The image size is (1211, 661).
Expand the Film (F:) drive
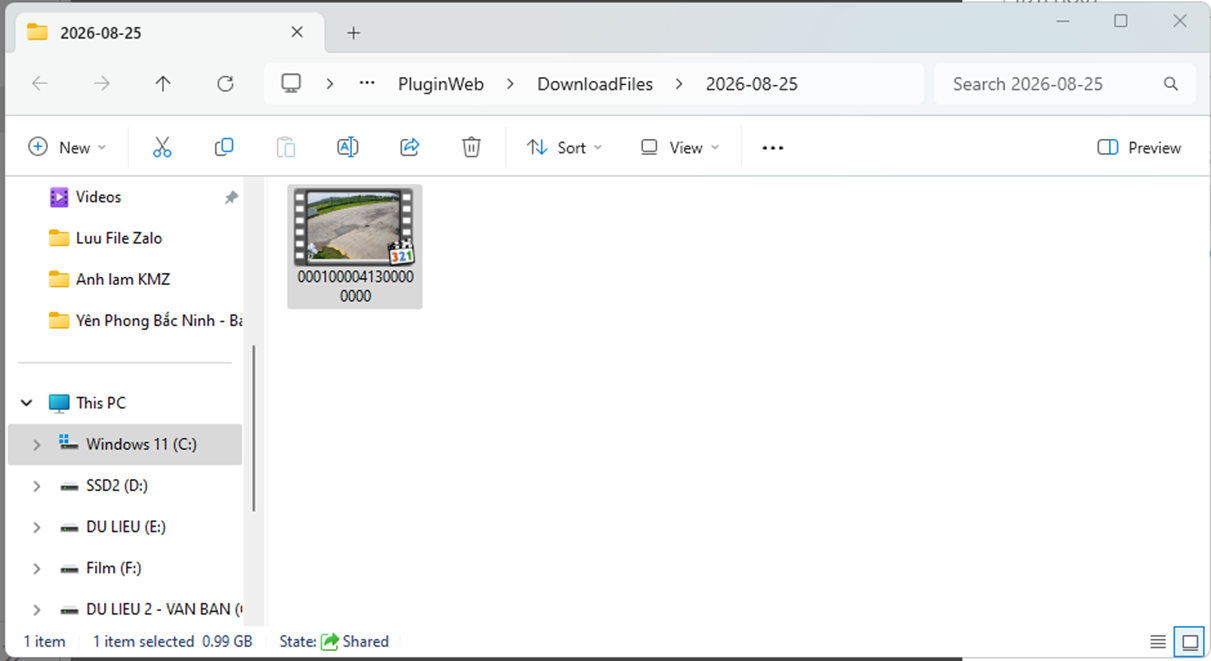tap(37, 568)
